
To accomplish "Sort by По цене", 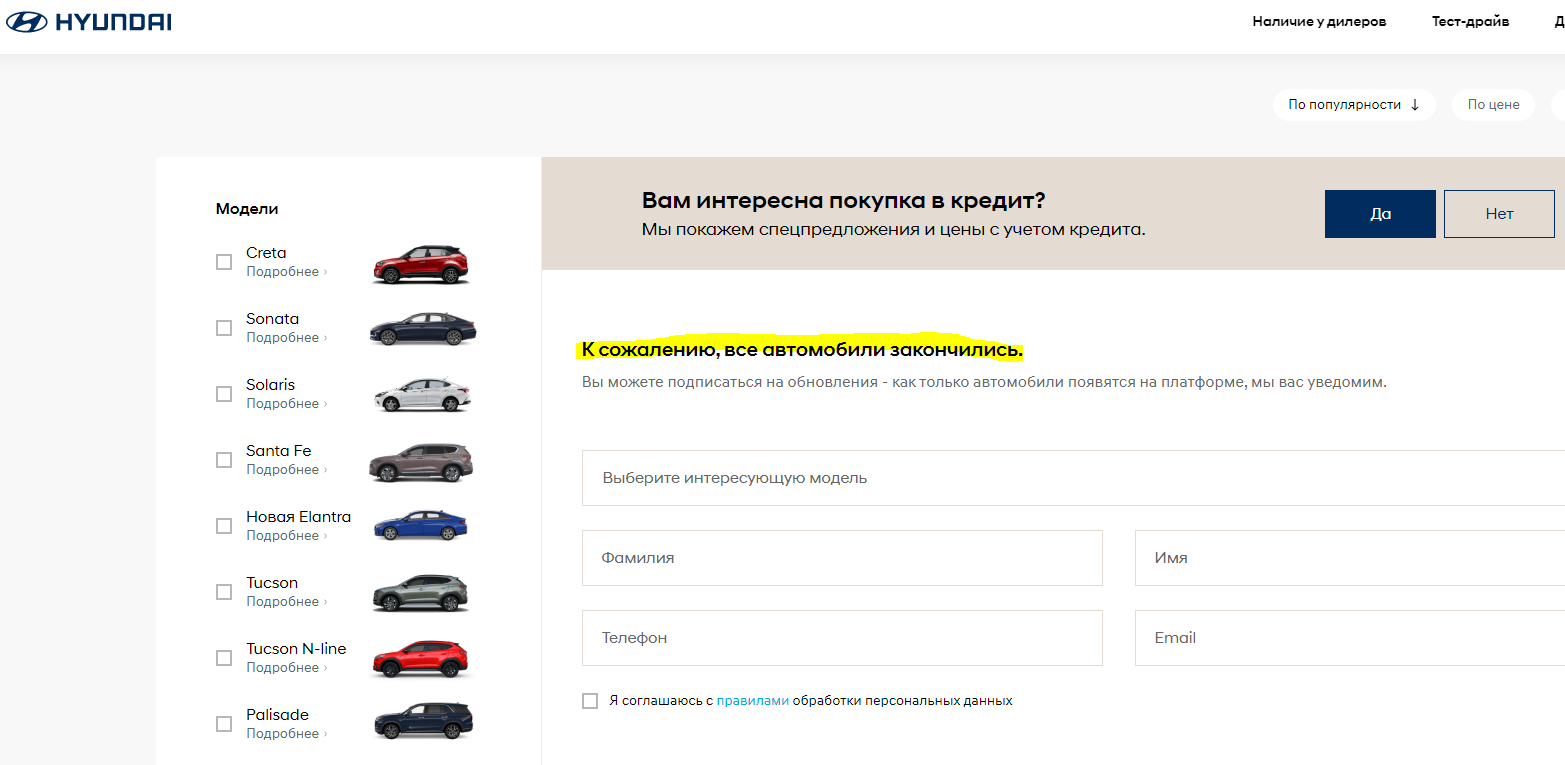I will [1493, 105].
